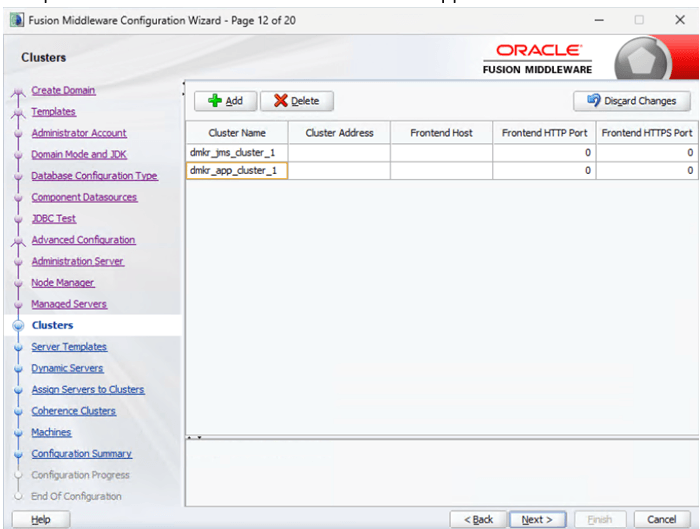Cancel the configuration wizard
This screenshot has height=529, width=700.
[662, 520]
